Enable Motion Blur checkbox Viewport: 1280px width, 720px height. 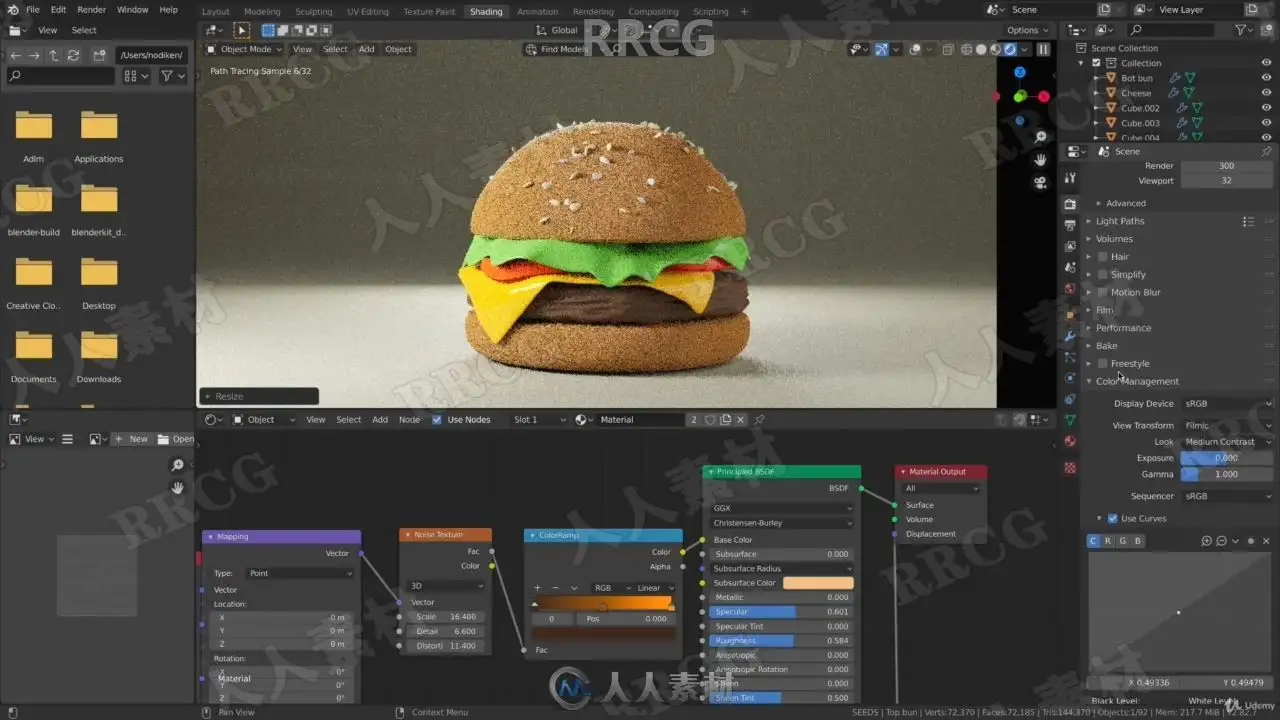pos(1103,293)
